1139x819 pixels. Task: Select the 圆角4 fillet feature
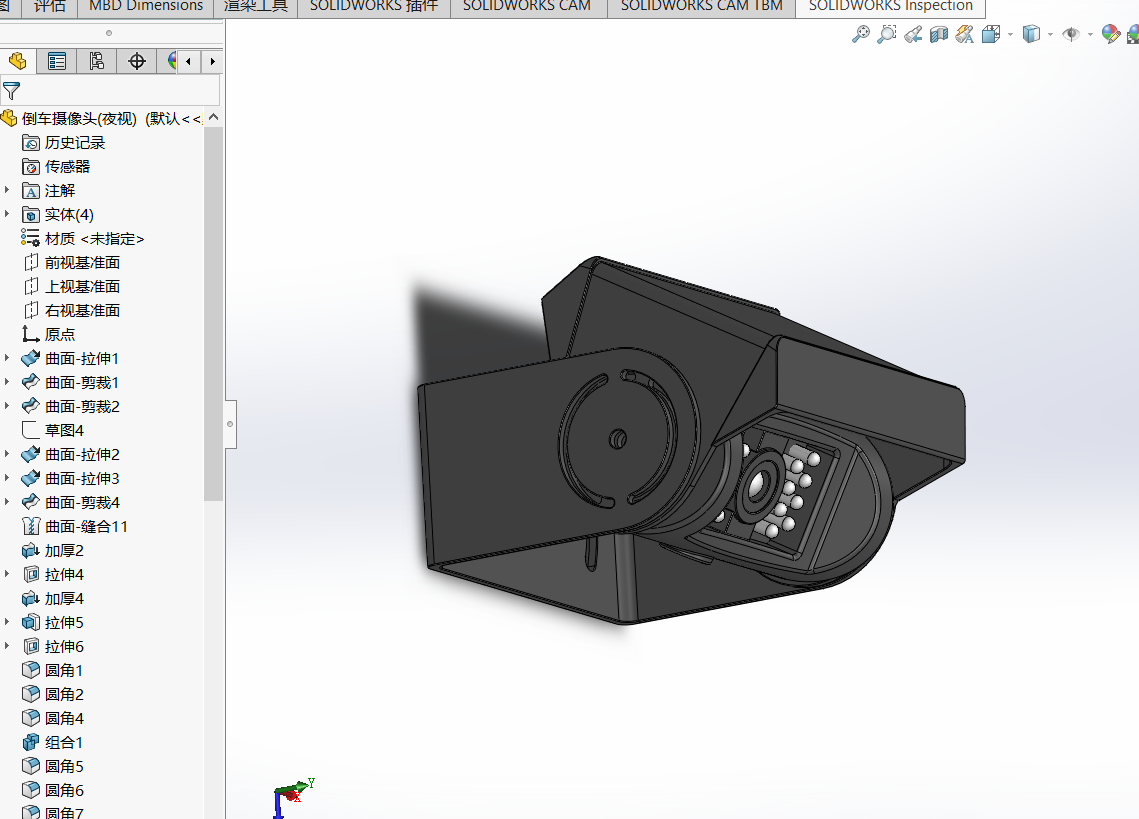point(64,718)
